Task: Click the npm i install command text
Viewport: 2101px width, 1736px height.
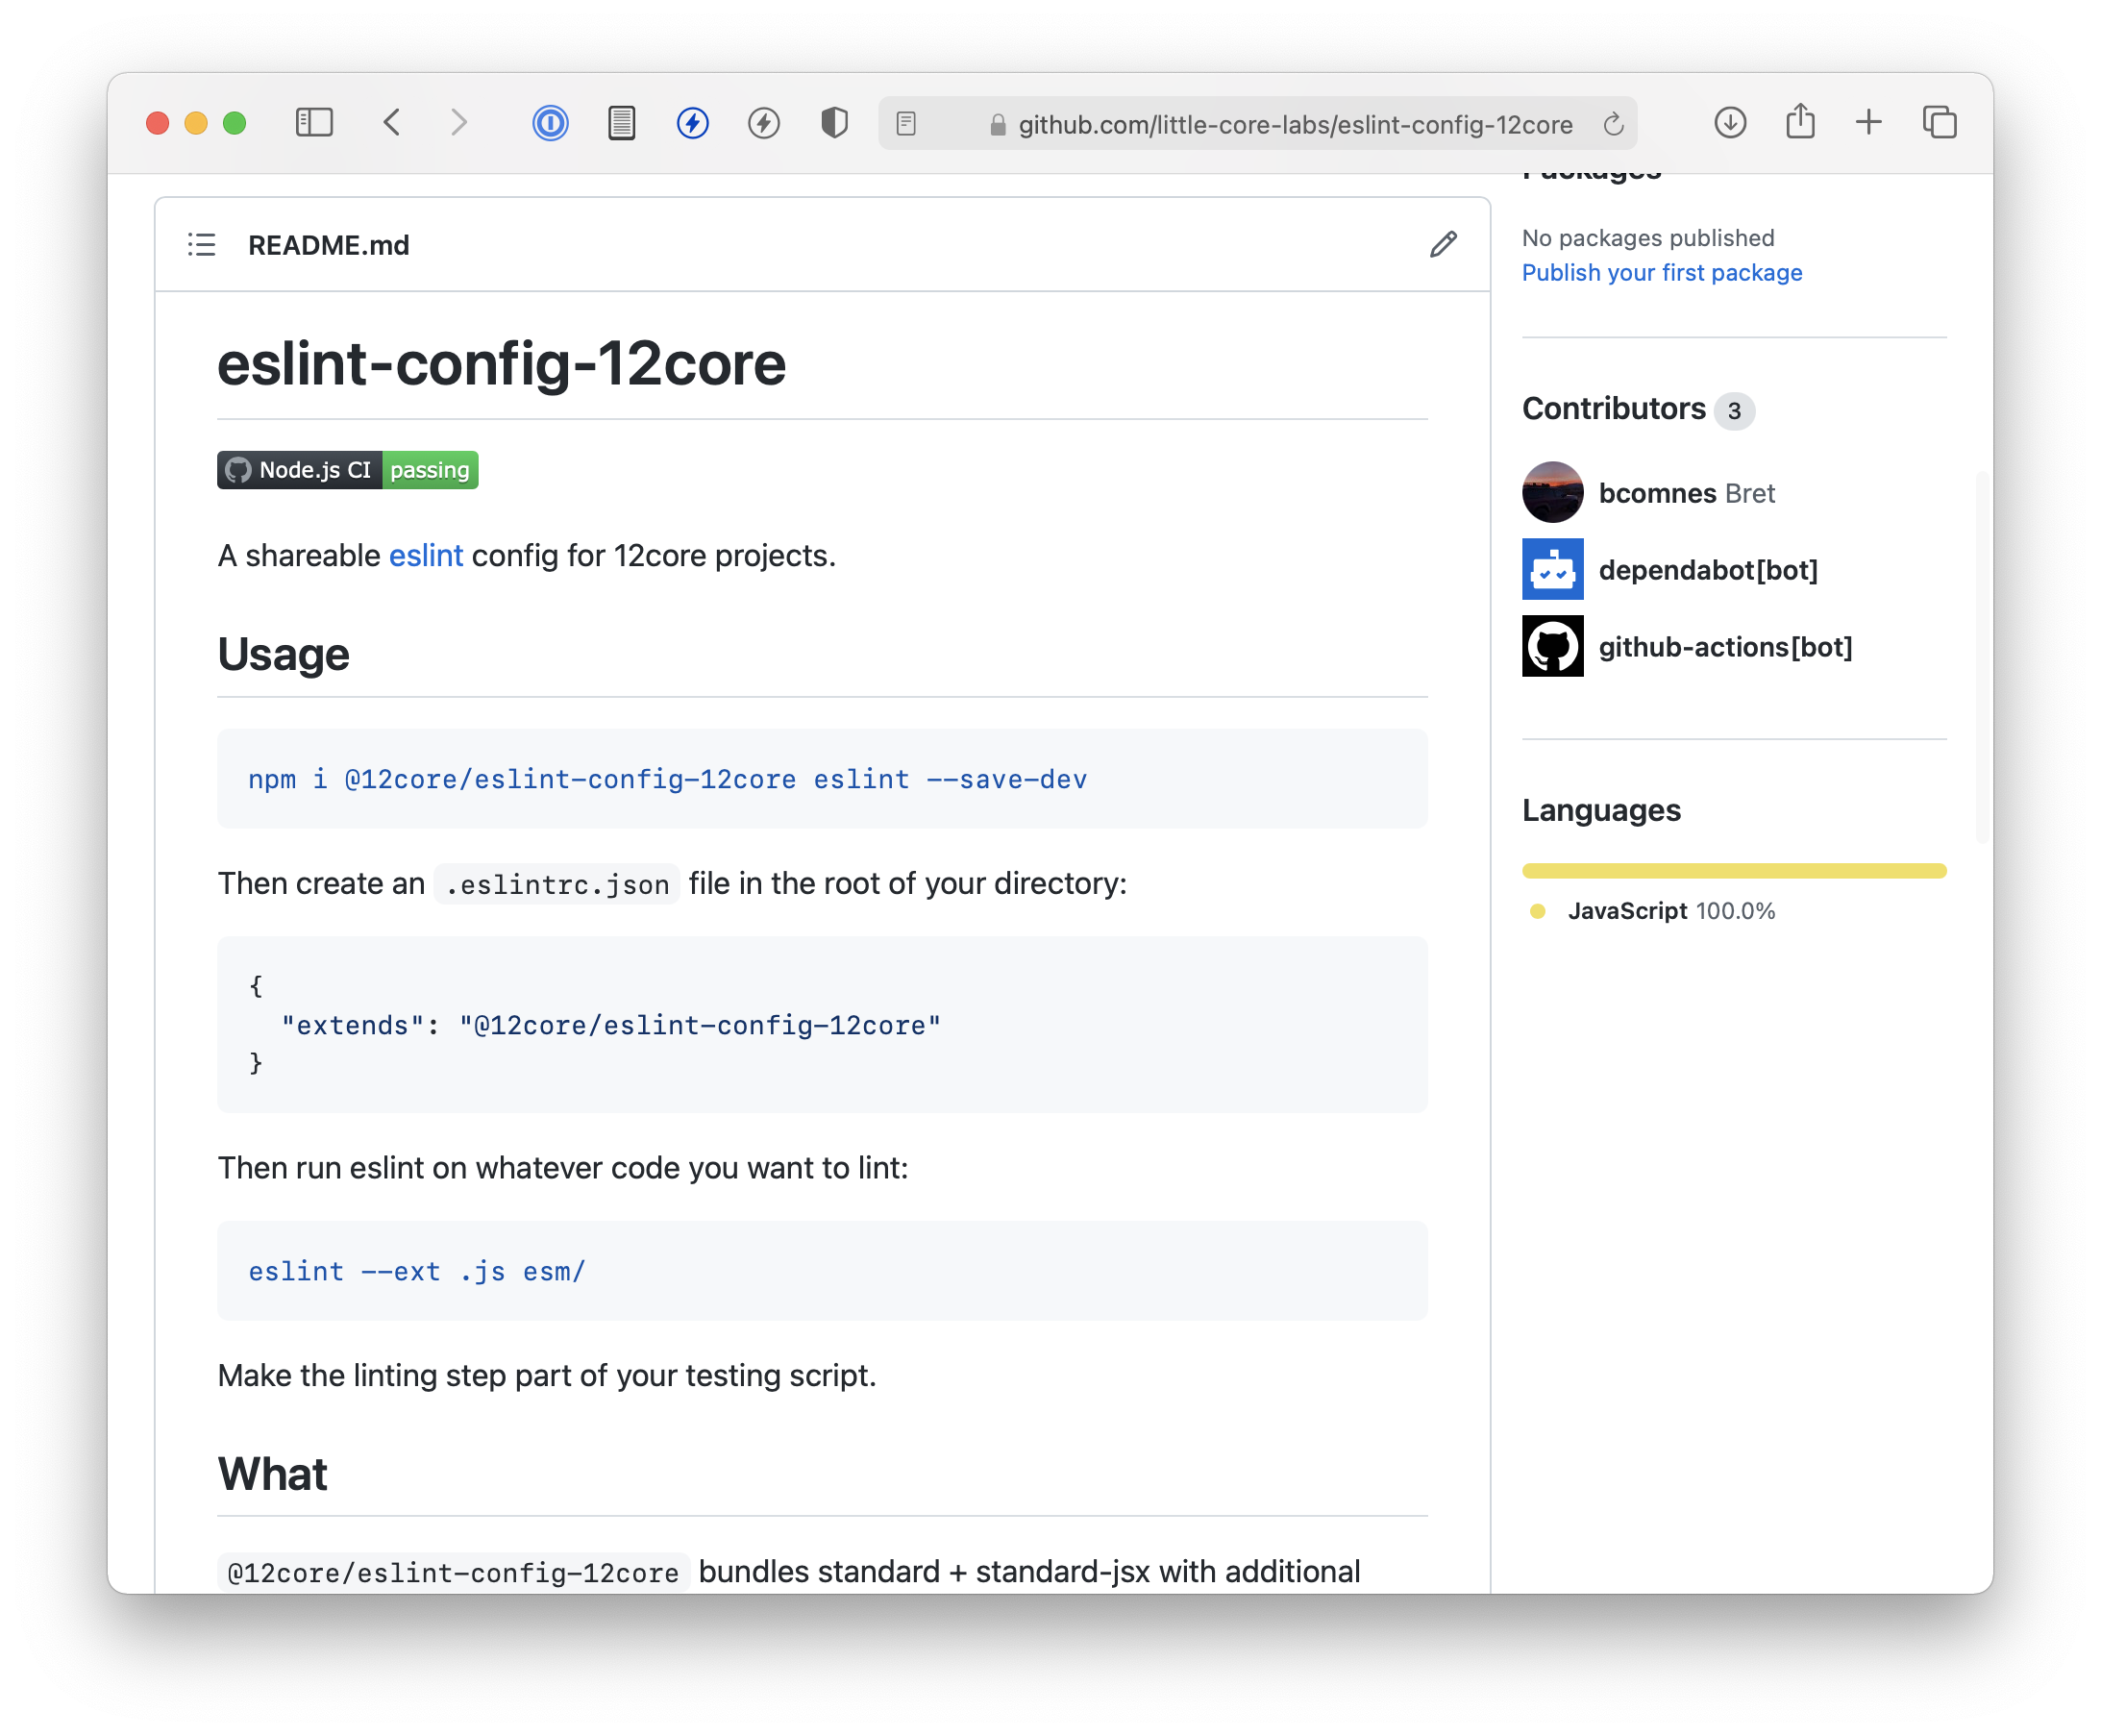Action: coord(667,780)
